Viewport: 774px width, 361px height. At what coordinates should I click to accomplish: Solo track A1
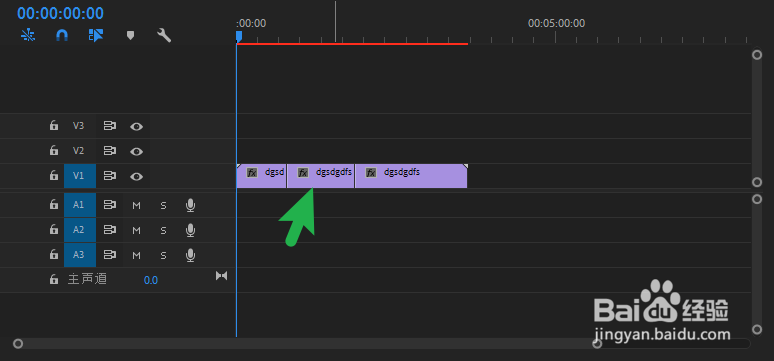pos(163,205)
